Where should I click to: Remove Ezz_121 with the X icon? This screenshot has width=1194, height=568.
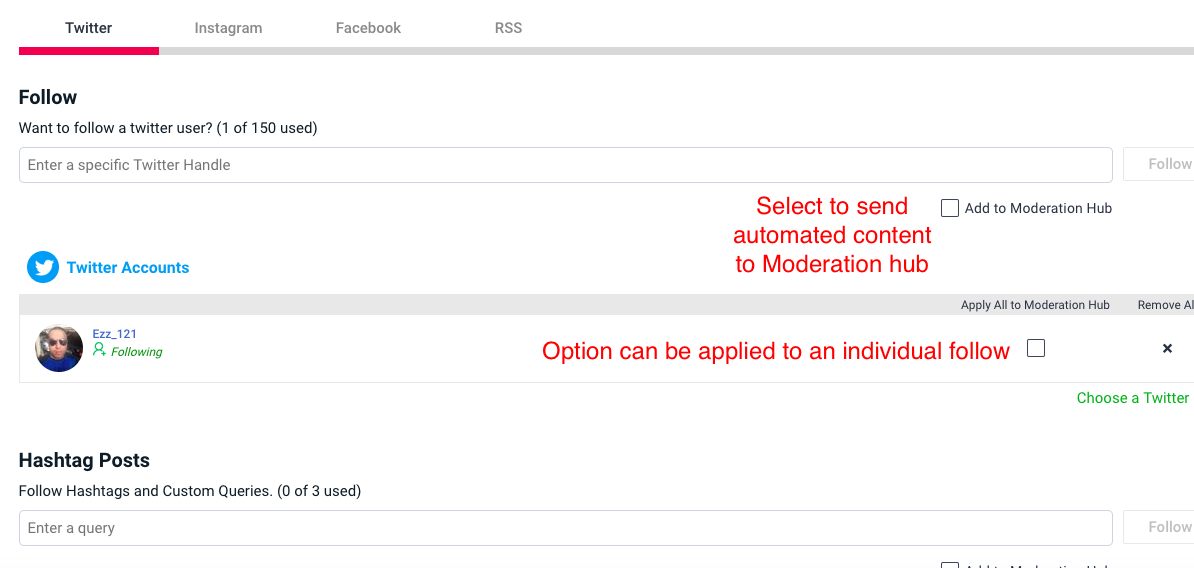click(1167, 348)
